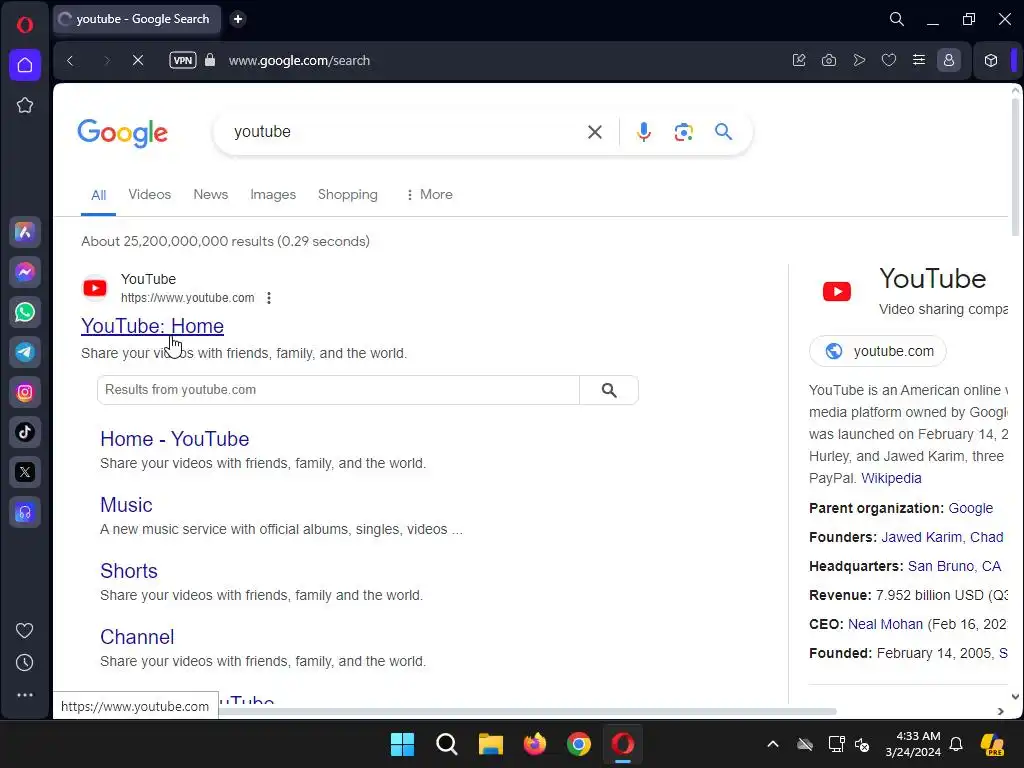
Task: Open the Extensions cube icon
Action: coord(991,60)
